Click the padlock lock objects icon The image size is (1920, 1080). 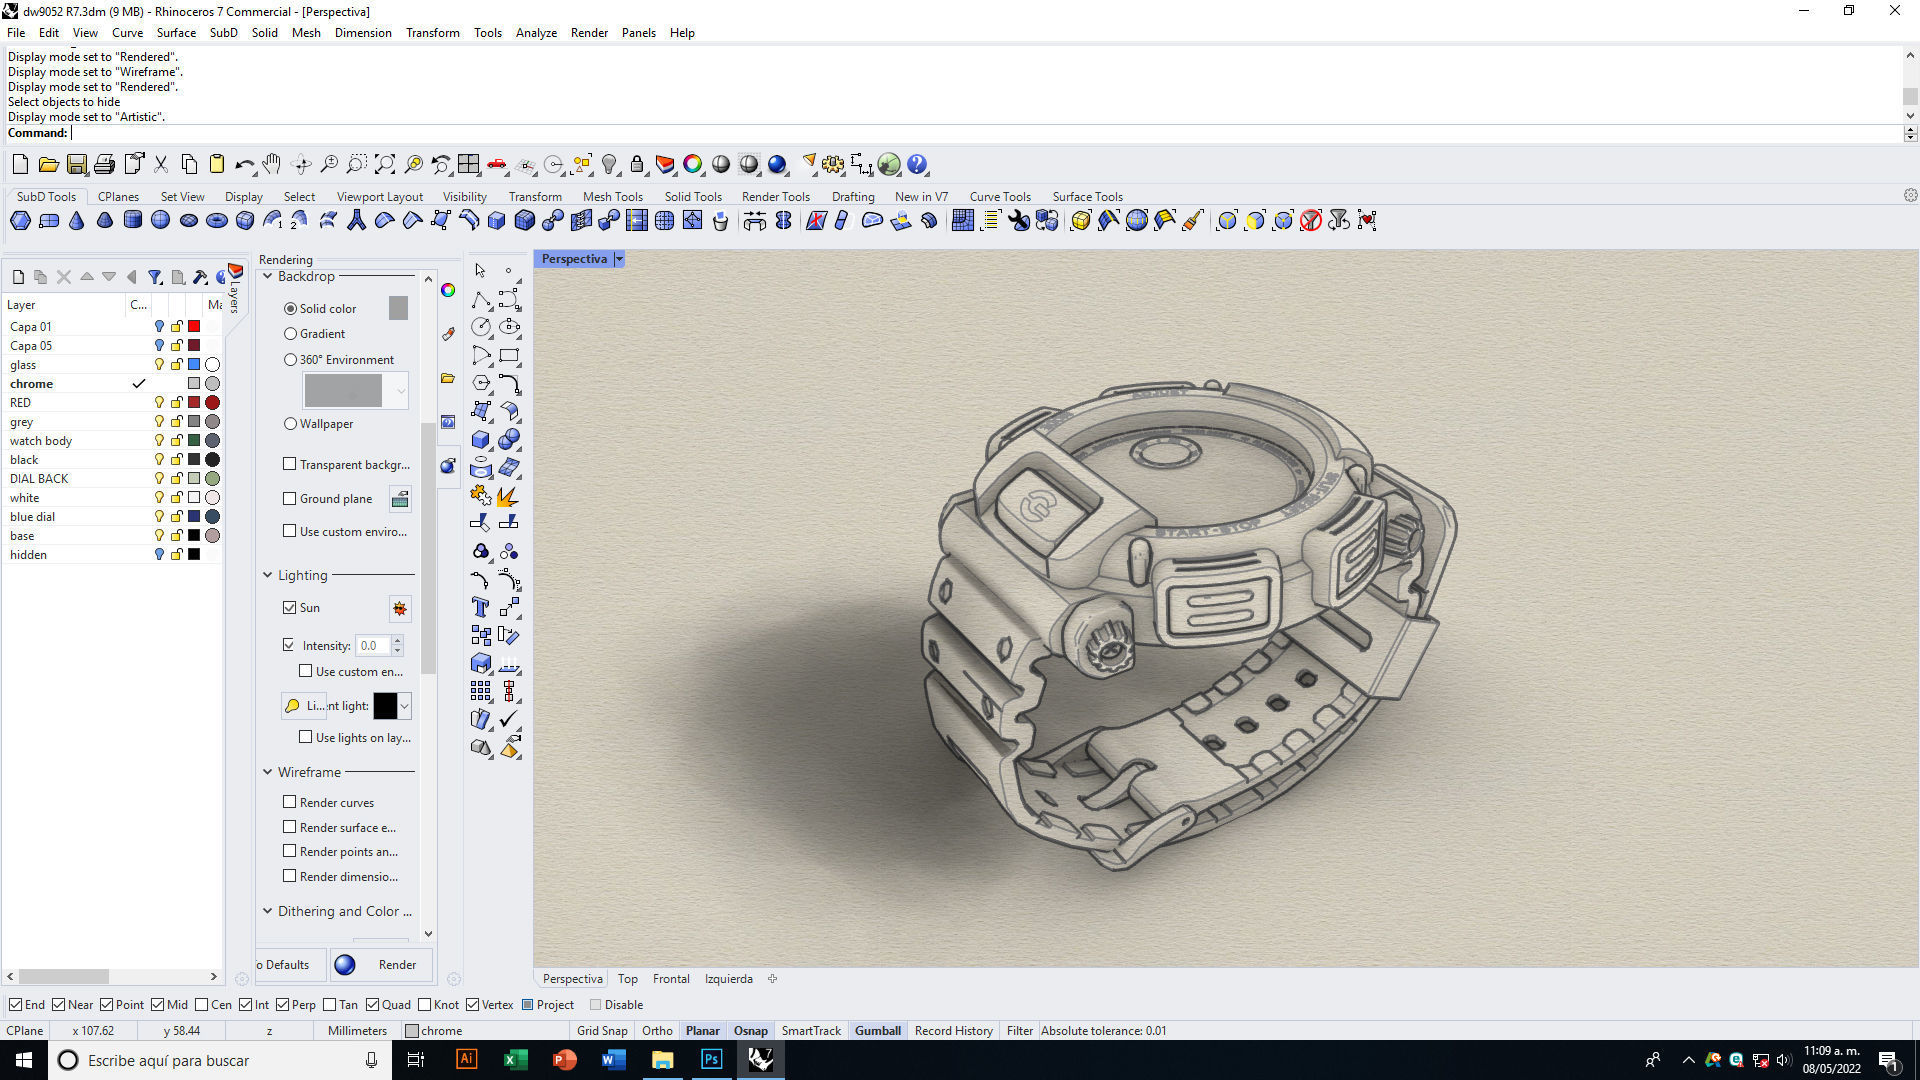click(637, 164)
